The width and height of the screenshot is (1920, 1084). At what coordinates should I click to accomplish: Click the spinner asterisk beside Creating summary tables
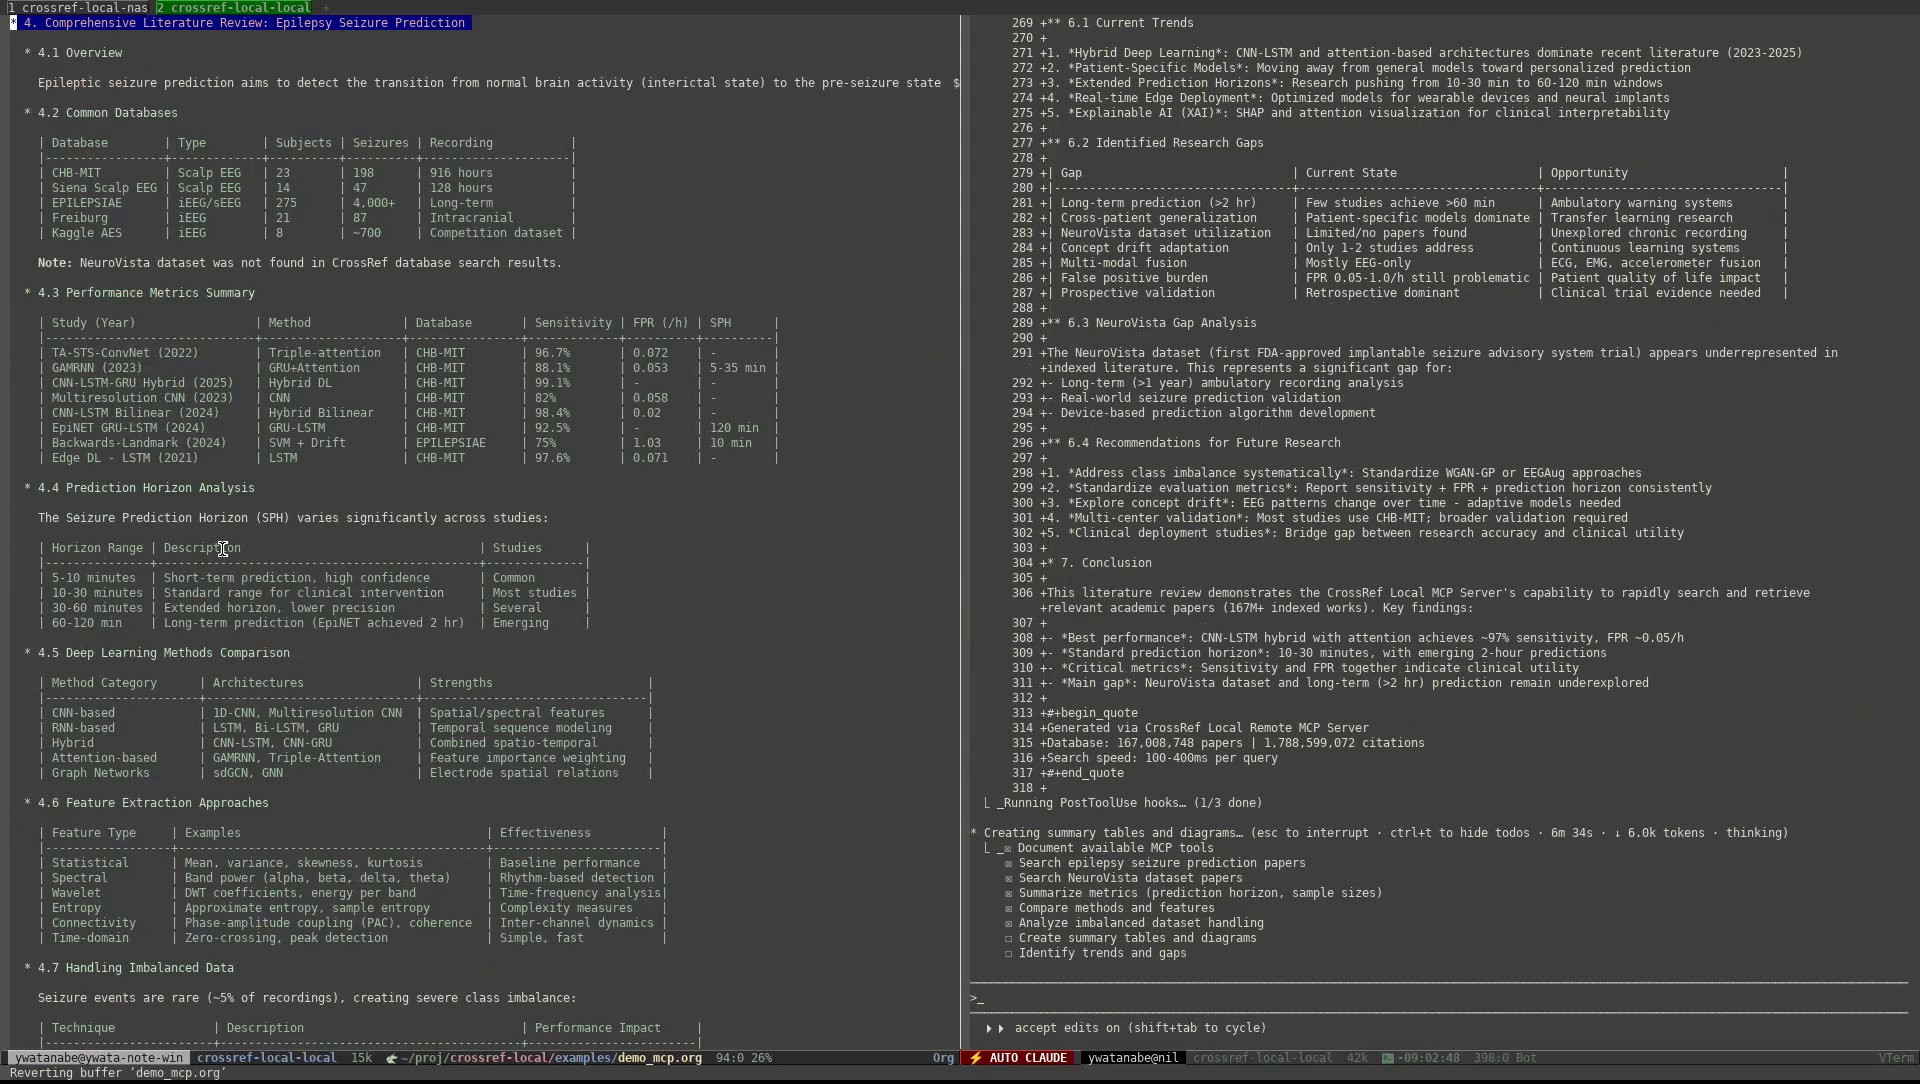click(973, 833)
